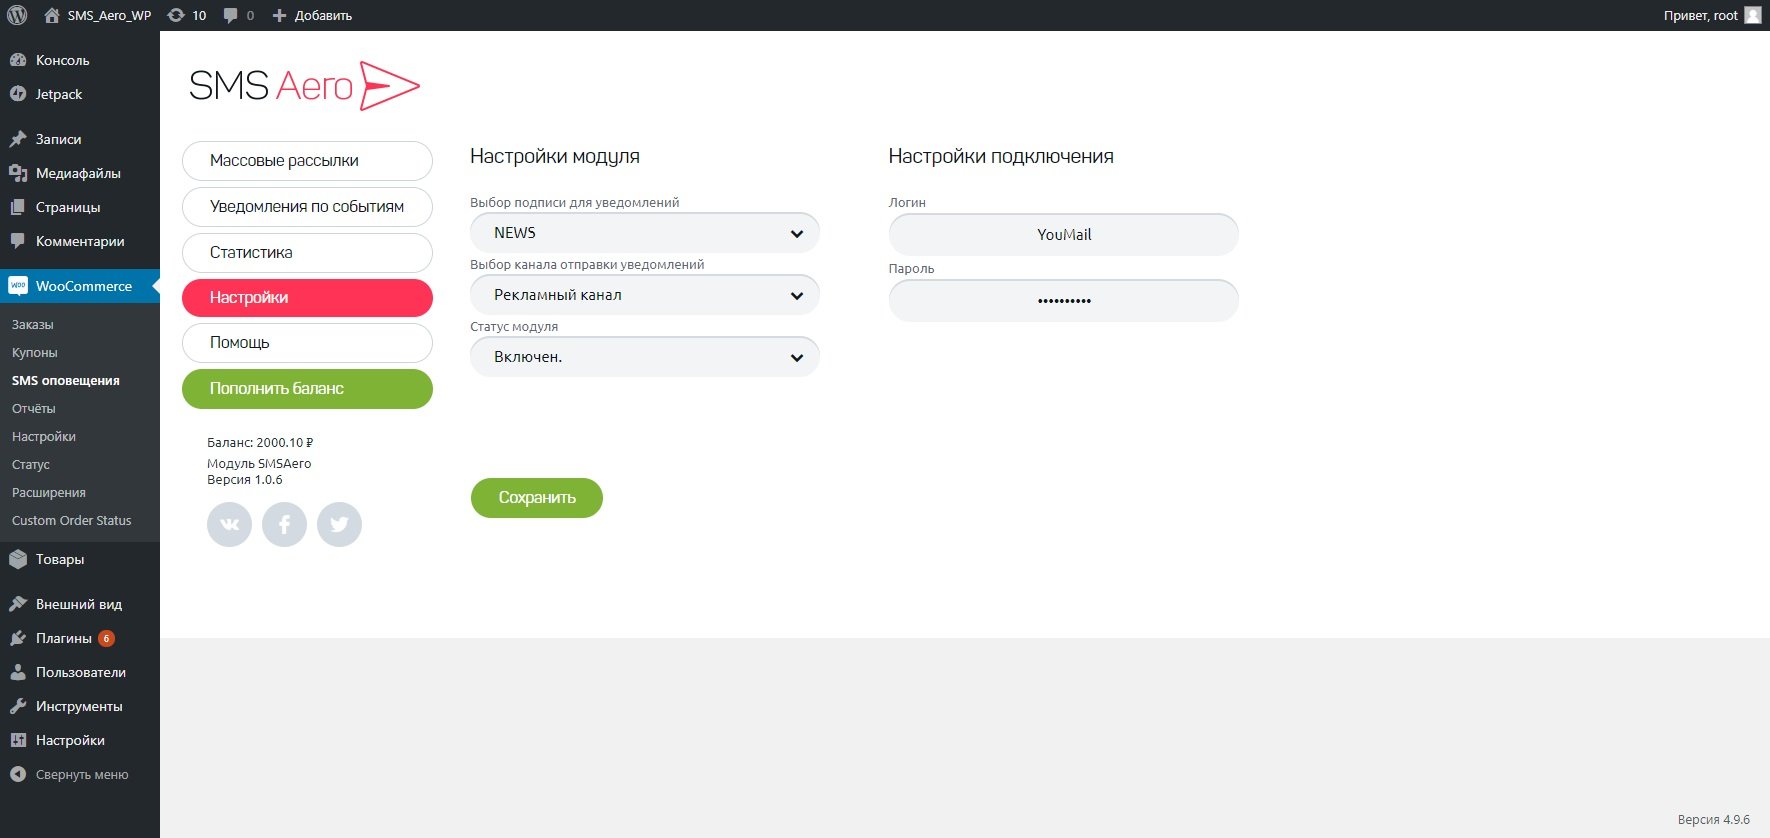Open Массовые рассылки tab
The height and width of the screenshot is (838, 1770).
tap(307, 161)
